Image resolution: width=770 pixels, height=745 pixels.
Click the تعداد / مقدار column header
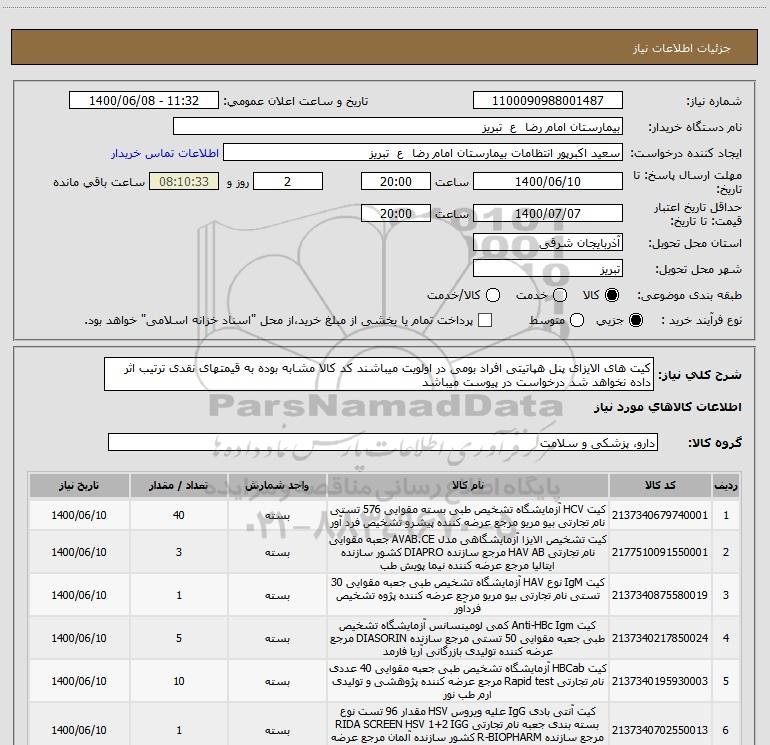(179, 486)
